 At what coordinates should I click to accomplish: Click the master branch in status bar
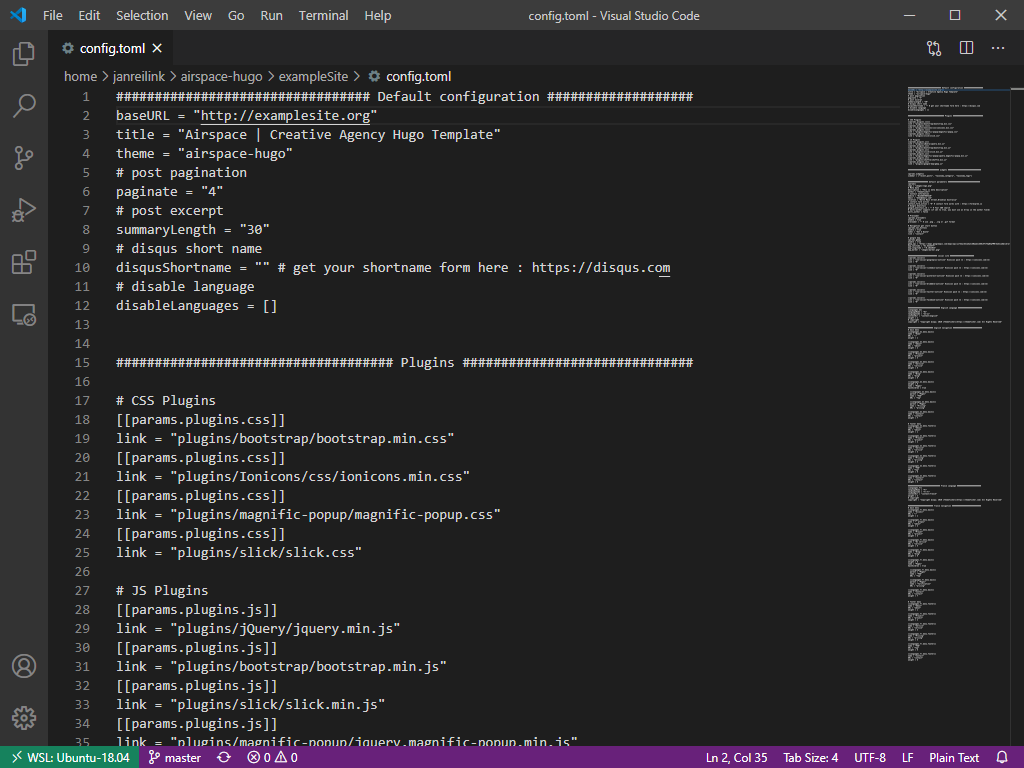175,758
